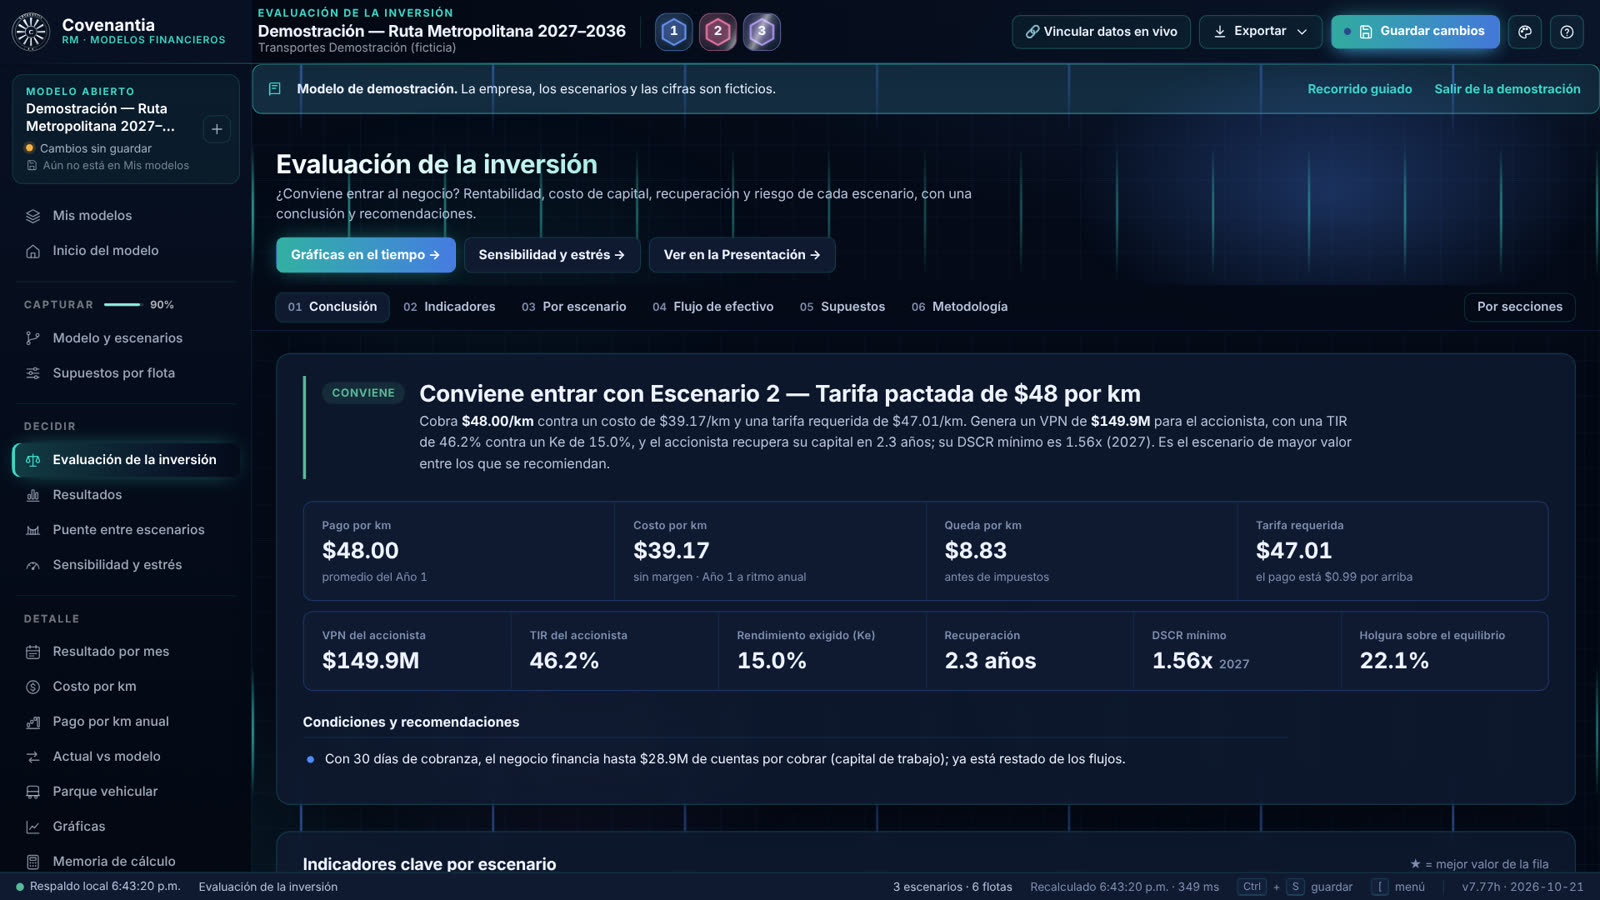The width and height of the screenshot is (1600, 900).
Task: Click the Parque vehicular bus icon
Action: point(33,792)
